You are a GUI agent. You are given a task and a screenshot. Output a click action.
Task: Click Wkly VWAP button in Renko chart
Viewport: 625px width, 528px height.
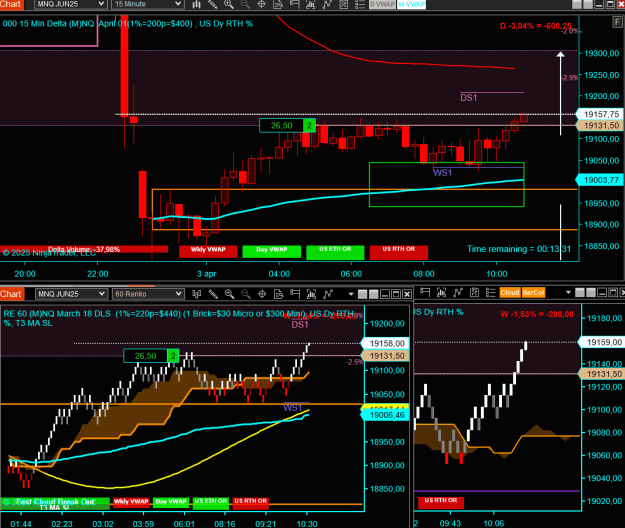pos(131,502)
